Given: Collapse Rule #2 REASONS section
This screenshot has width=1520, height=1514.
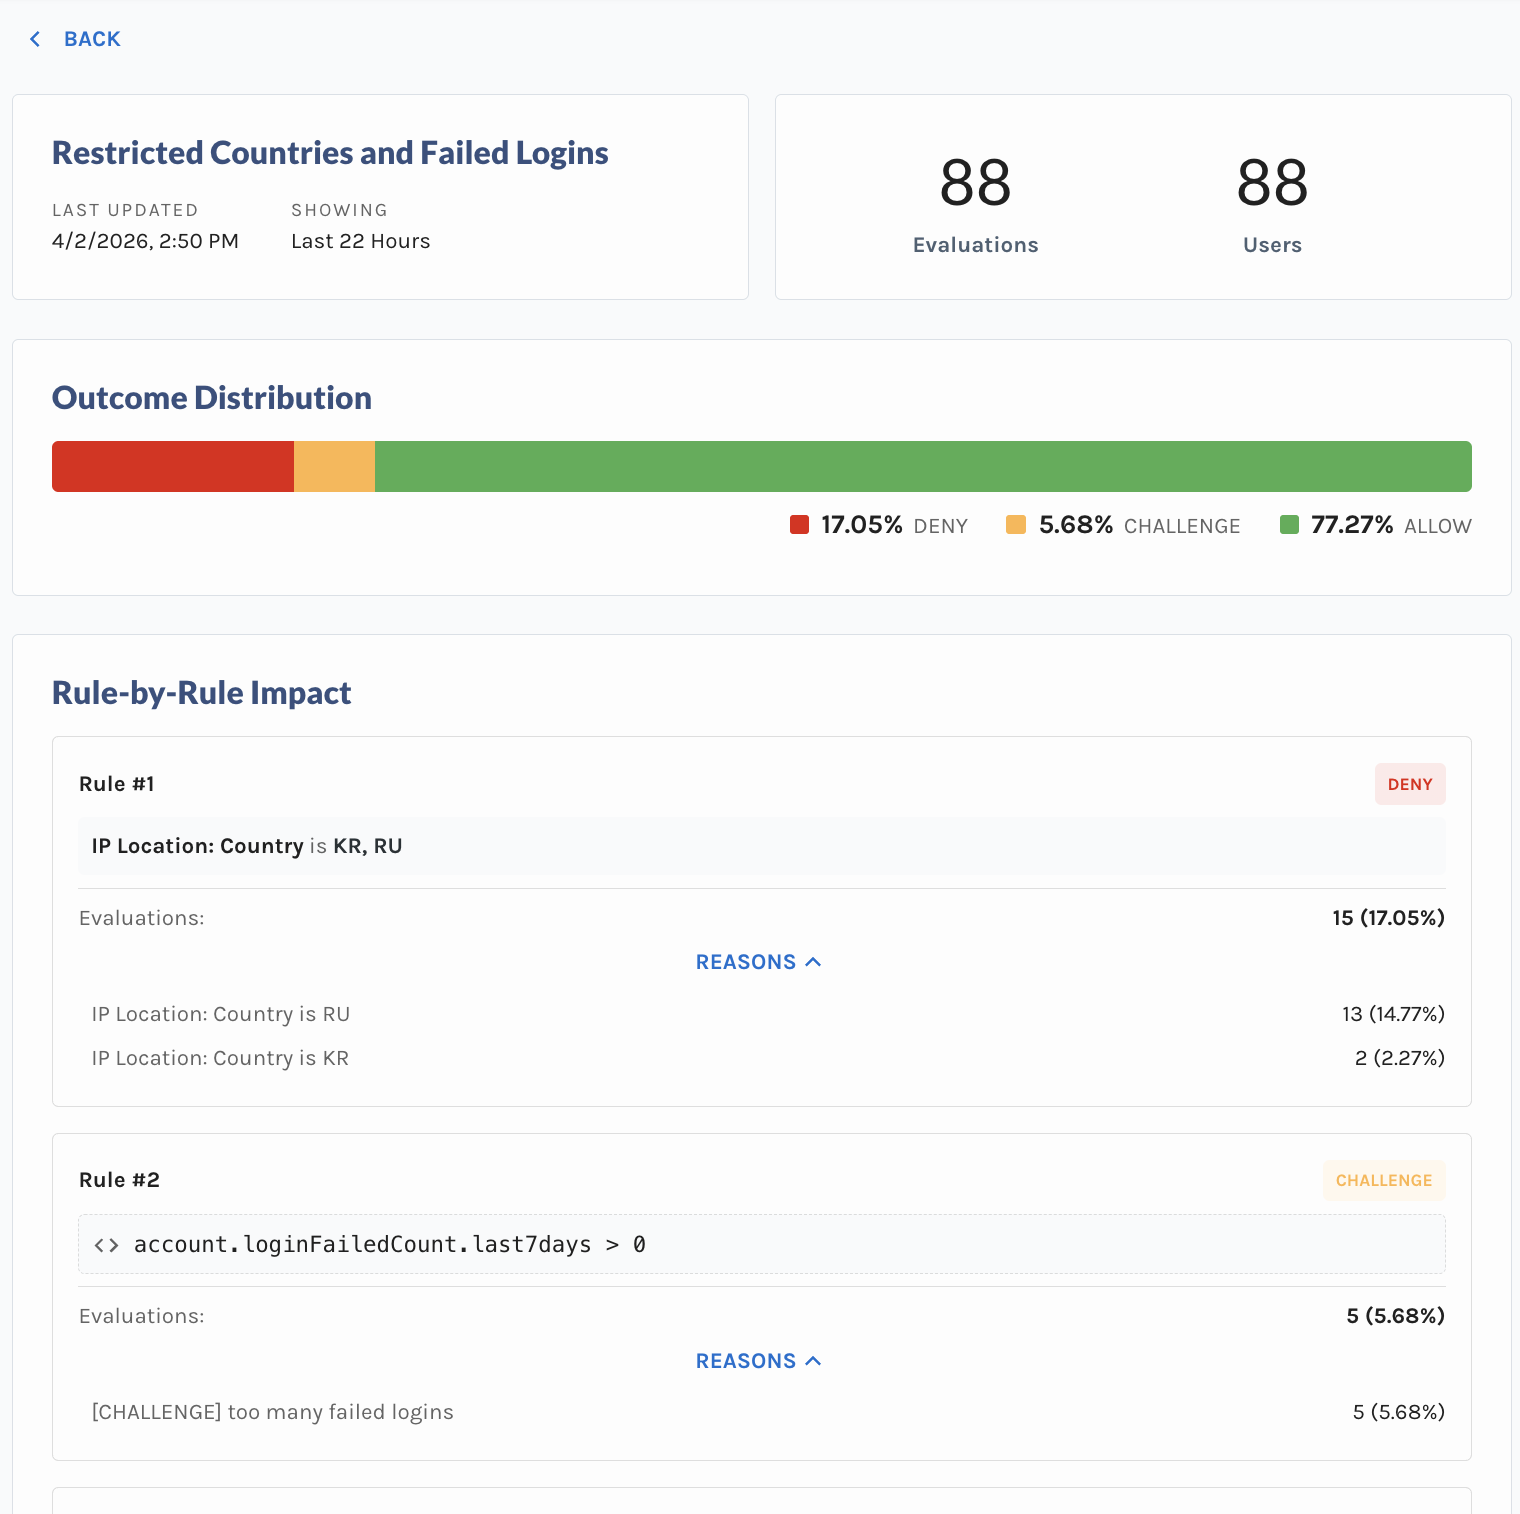Looking at the screenshot, I should 759,1361.
